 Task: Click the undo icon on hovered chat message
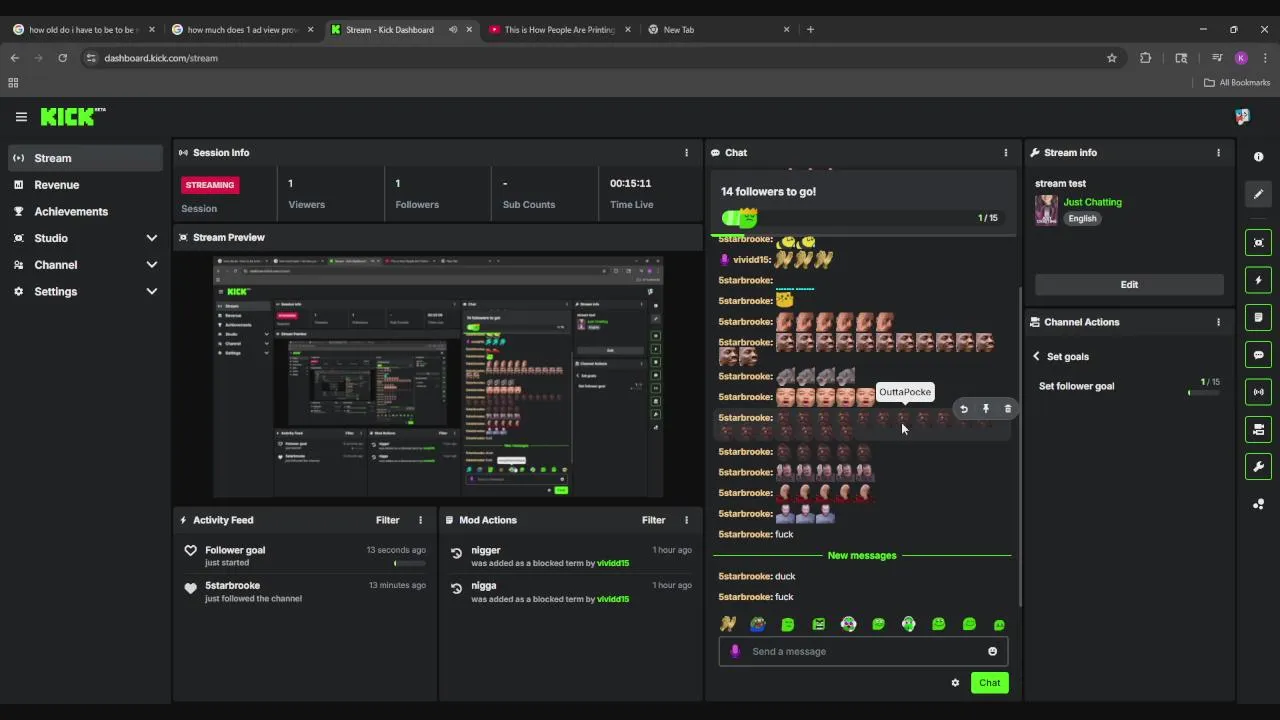[964, 409]
